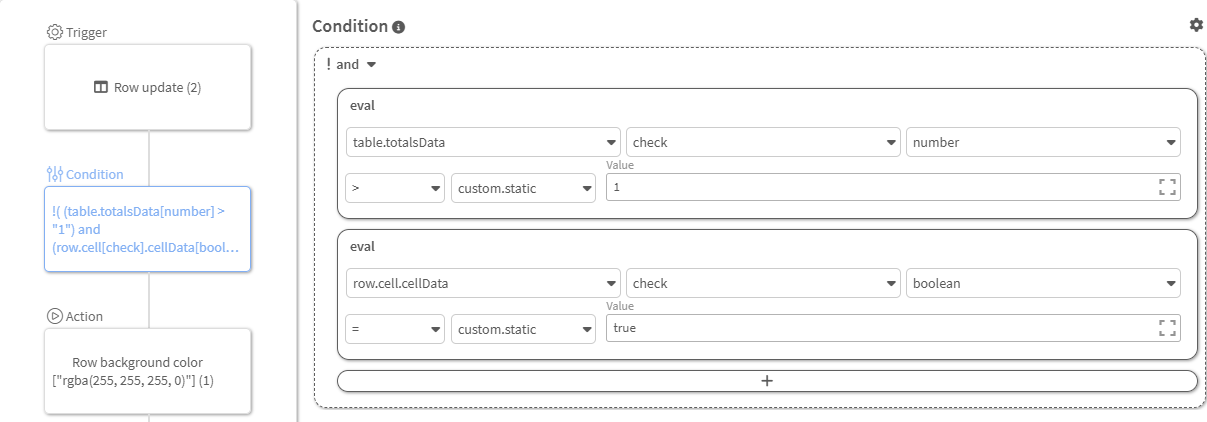
Task: Click the Condition info icon
Action: coord(399,27)
